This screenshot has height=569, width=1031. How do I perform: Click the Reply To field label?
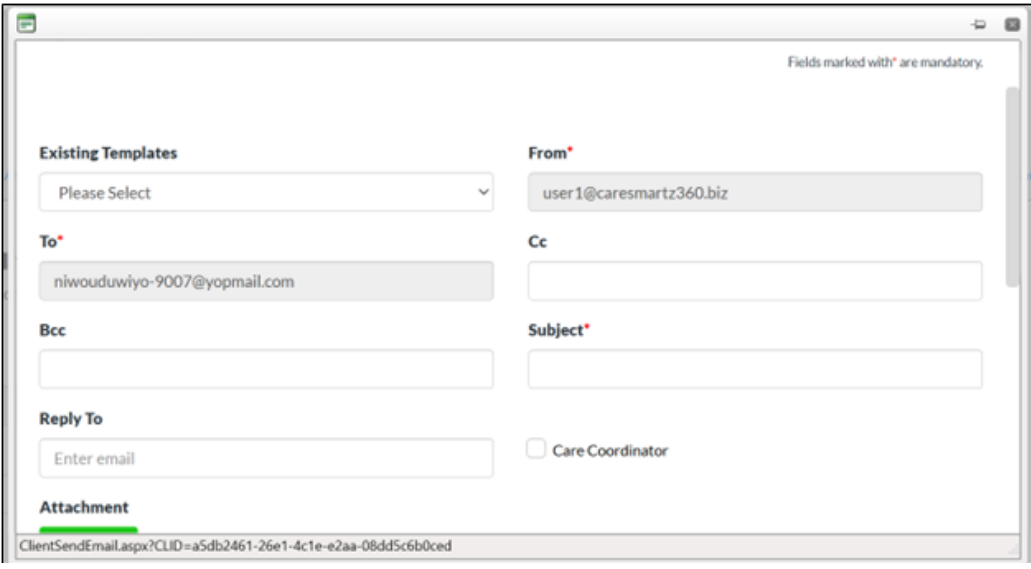point(71,419)
